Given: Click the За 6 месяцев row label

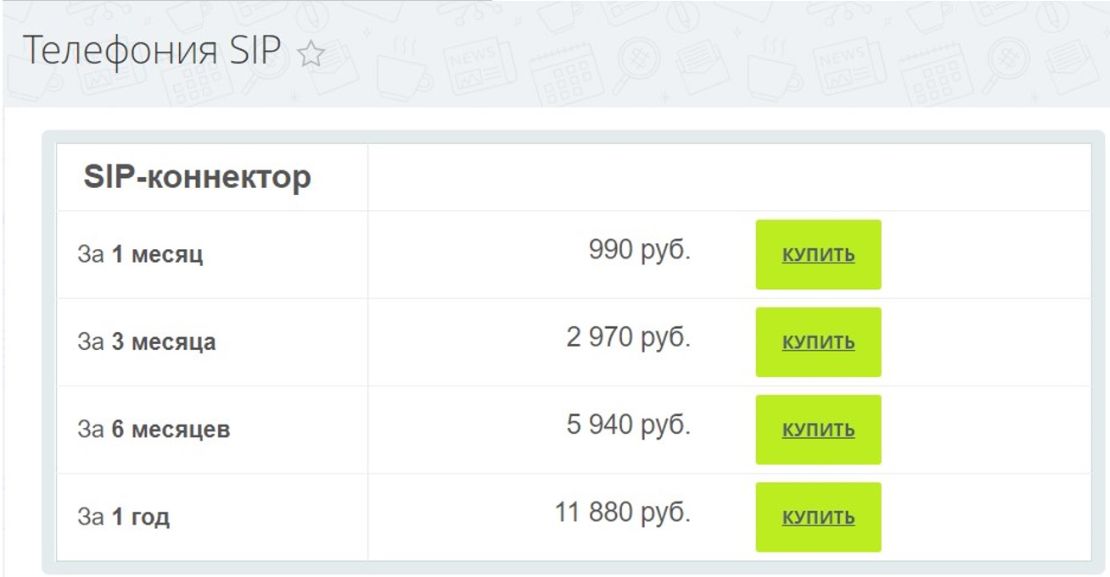Looking at the screenshot, I should pos(154,430).
